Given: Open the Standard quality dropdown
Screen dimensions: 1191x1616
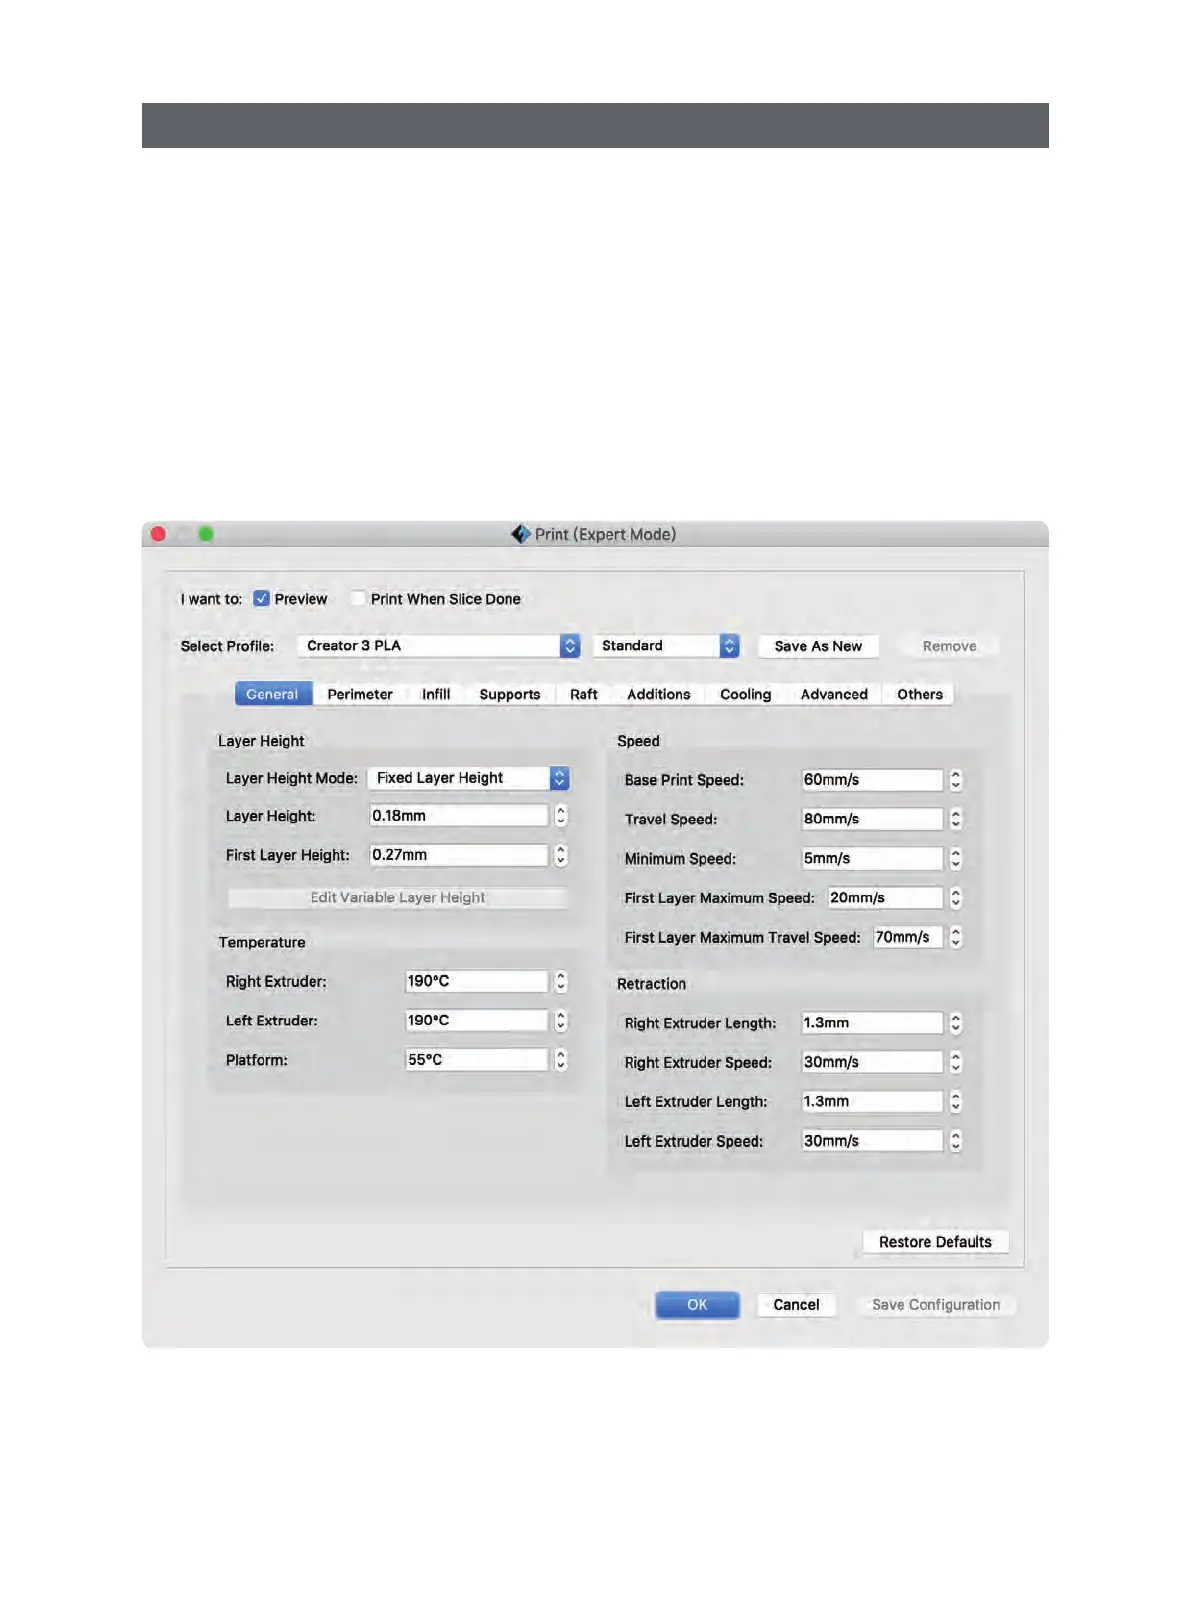Looking at the screenshot, I should [x=666, y=646].
